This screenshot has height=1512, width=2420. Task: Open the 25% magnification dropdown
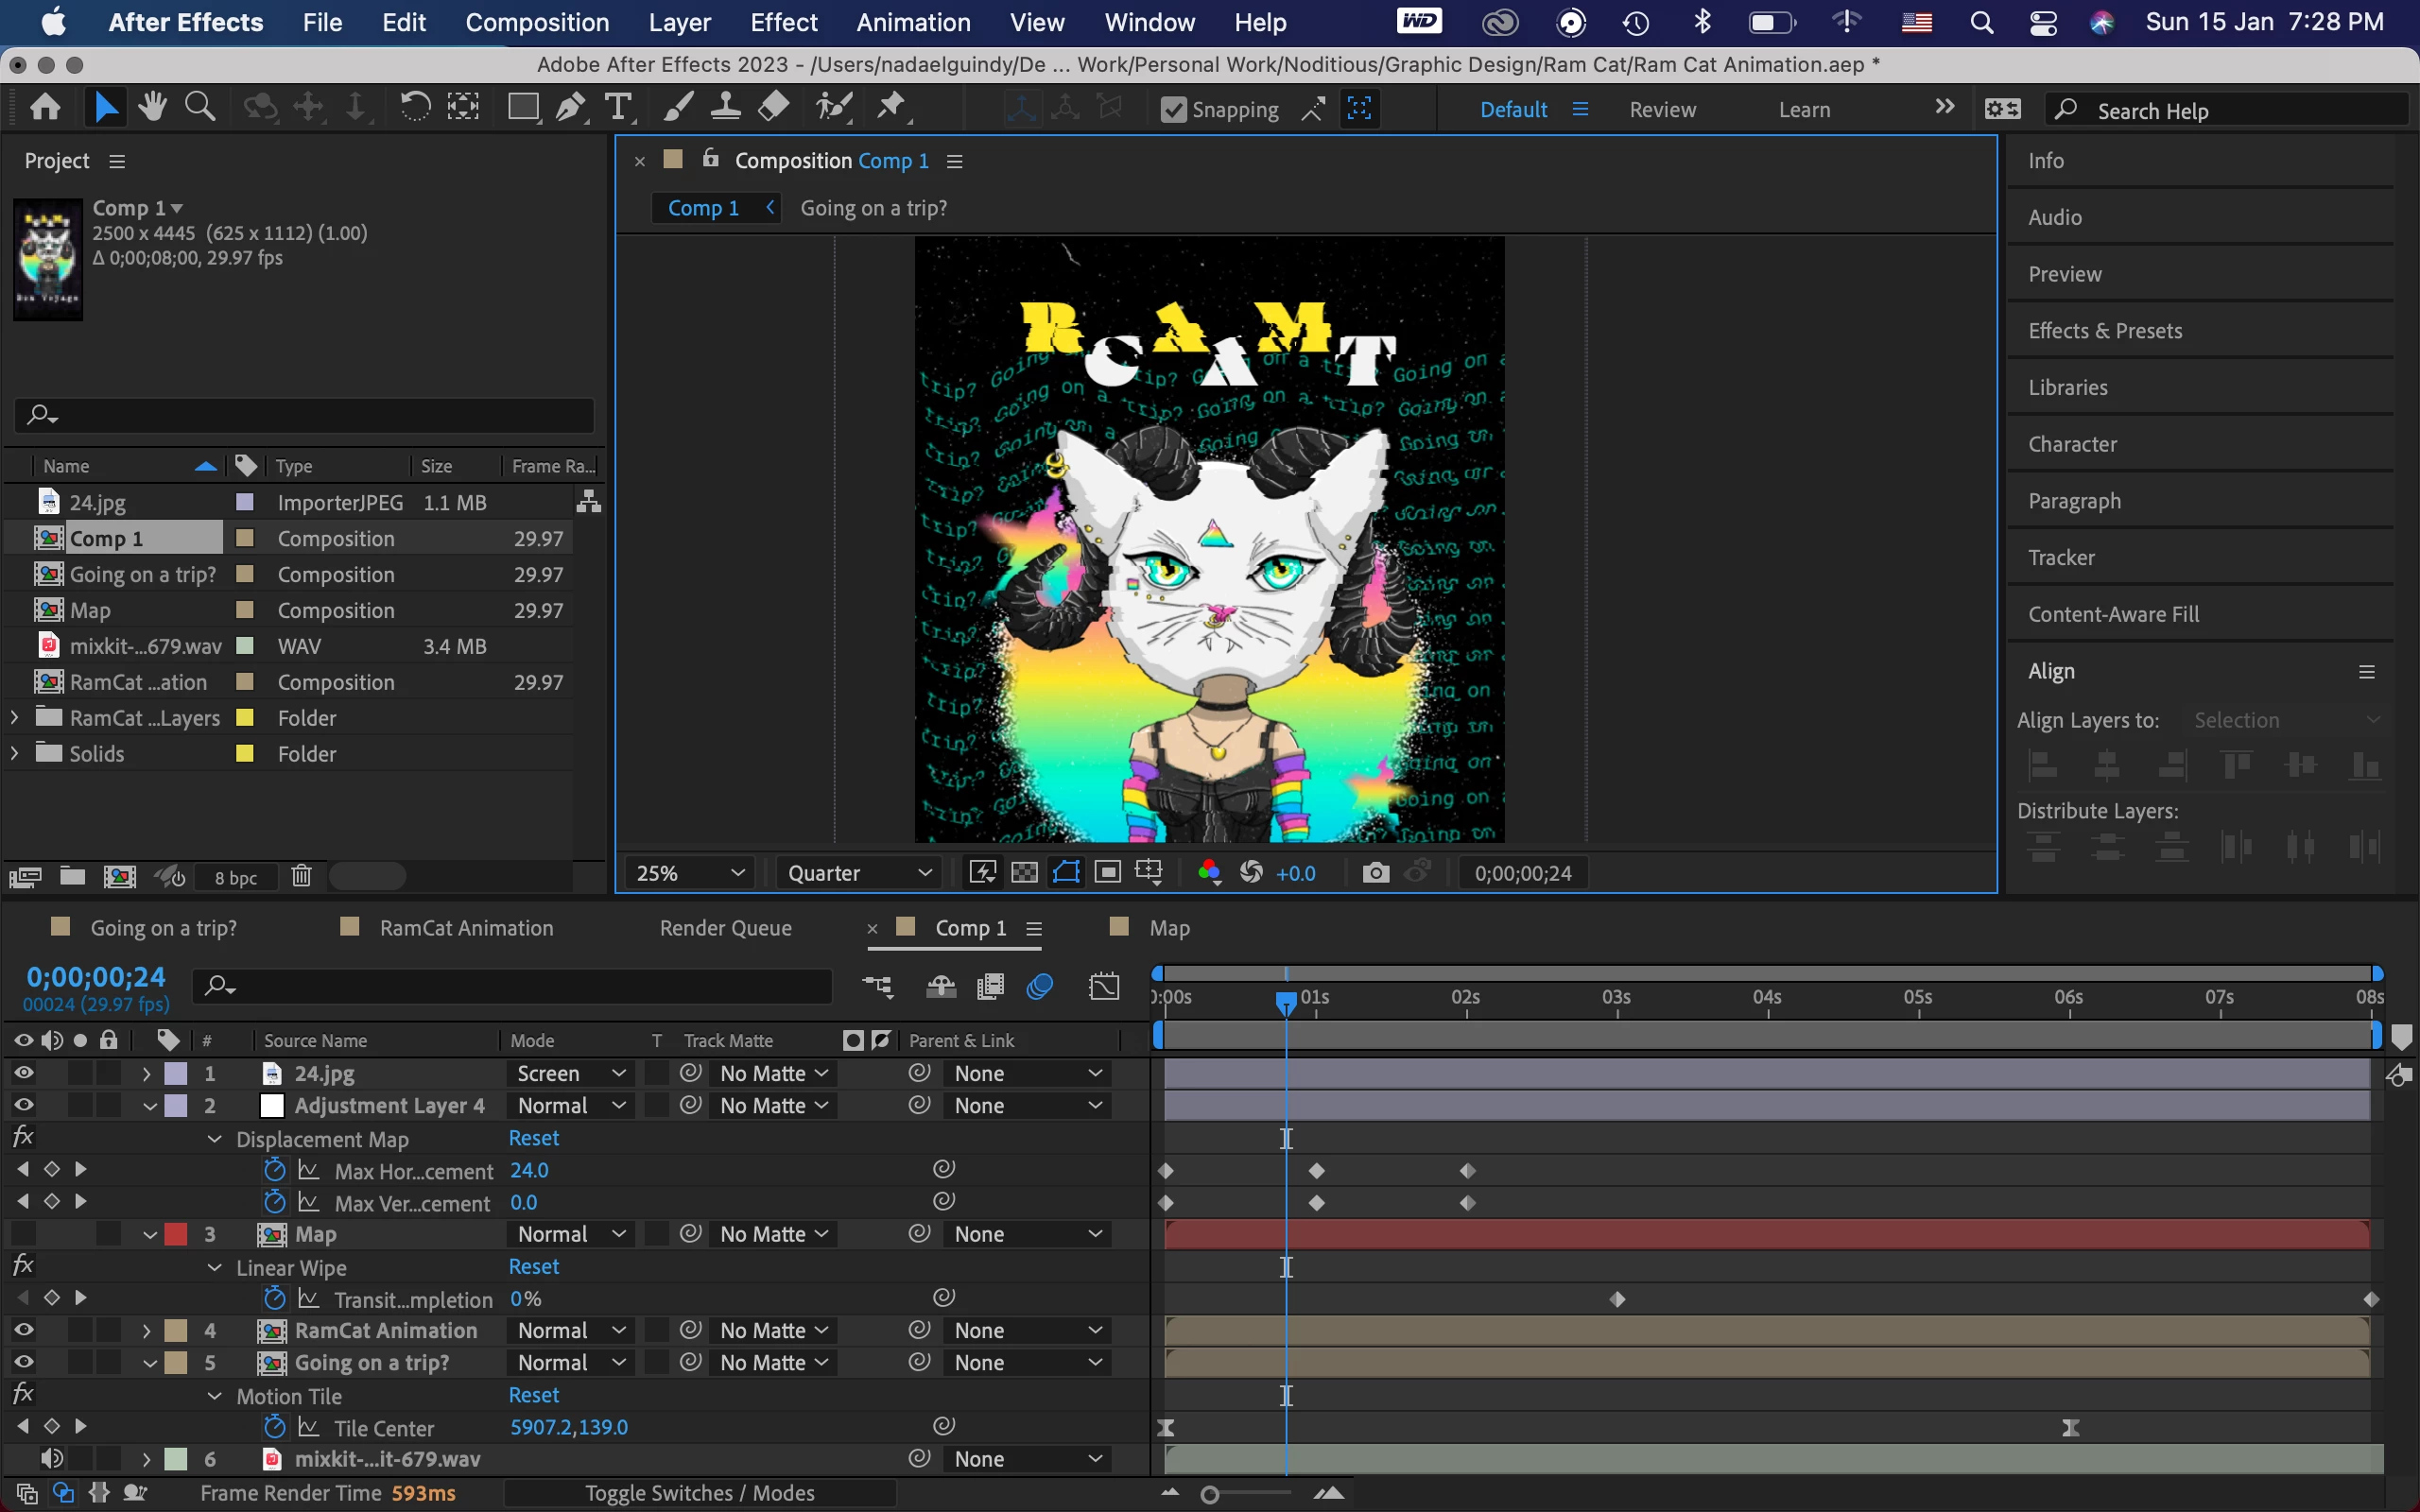click(x=691, y=873)
